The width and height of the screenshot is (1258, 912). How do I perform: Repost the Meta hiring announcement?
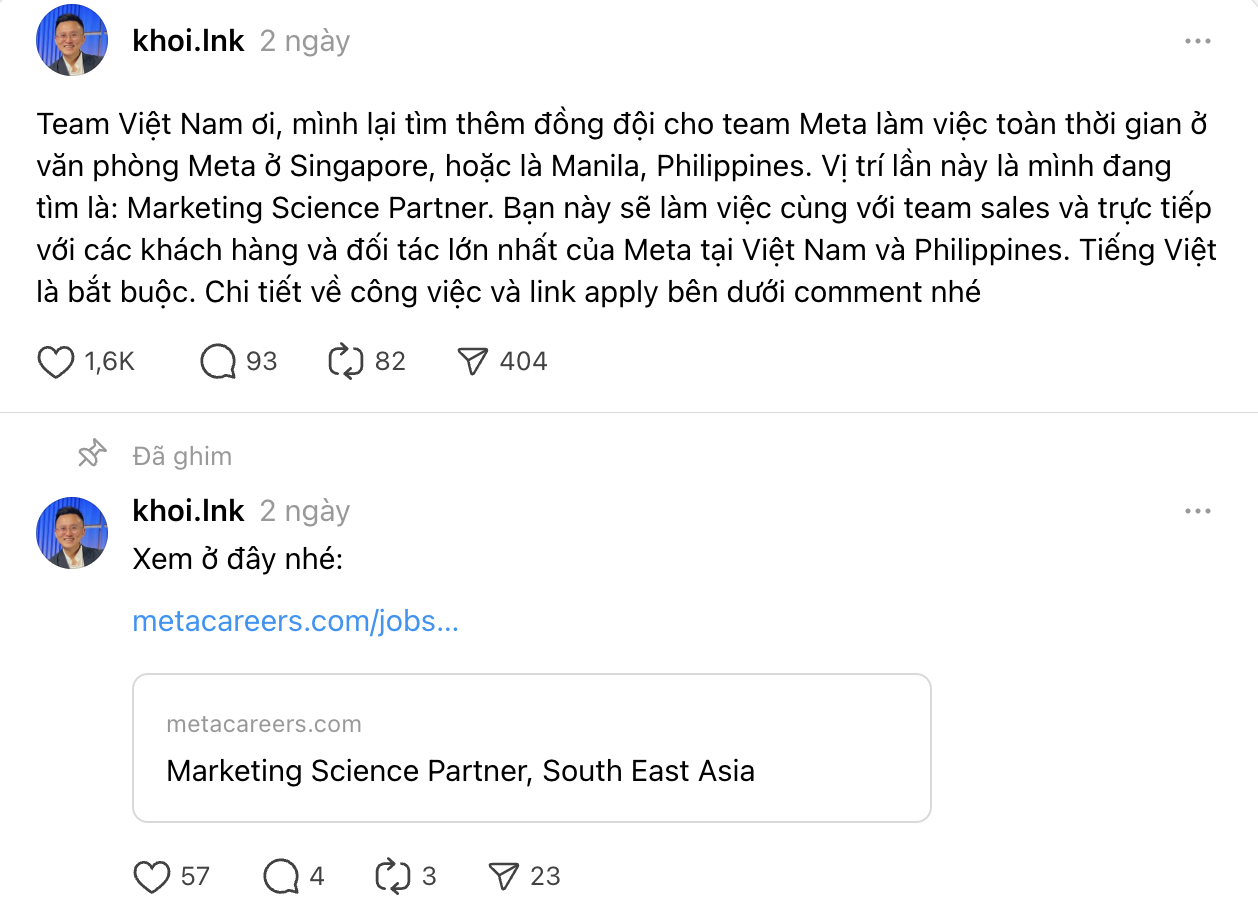(348, 361)
